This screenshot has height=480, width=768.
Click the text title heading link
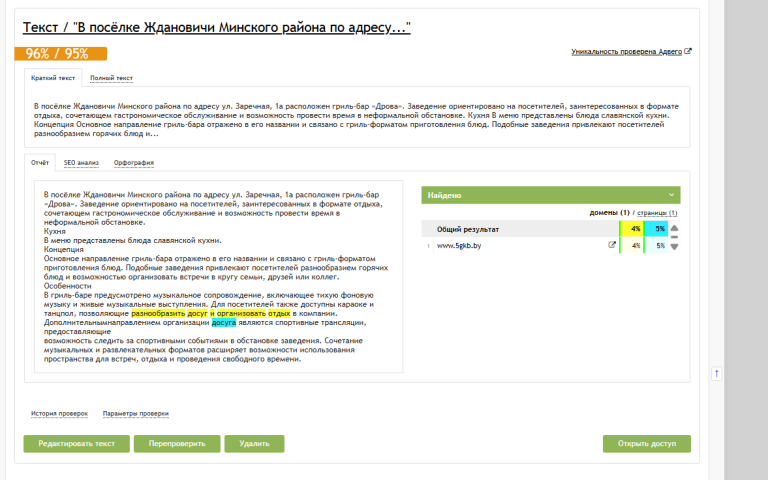[x=216, y=27]
